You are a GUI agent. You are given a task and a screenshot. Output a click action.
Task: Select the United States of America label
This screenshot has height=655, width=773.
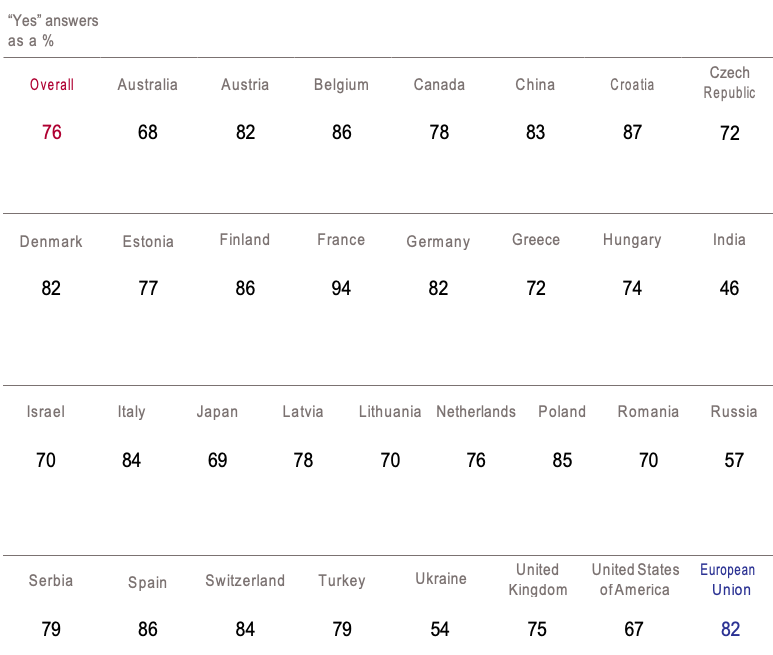pyautogui.click(x=635, y=580)
